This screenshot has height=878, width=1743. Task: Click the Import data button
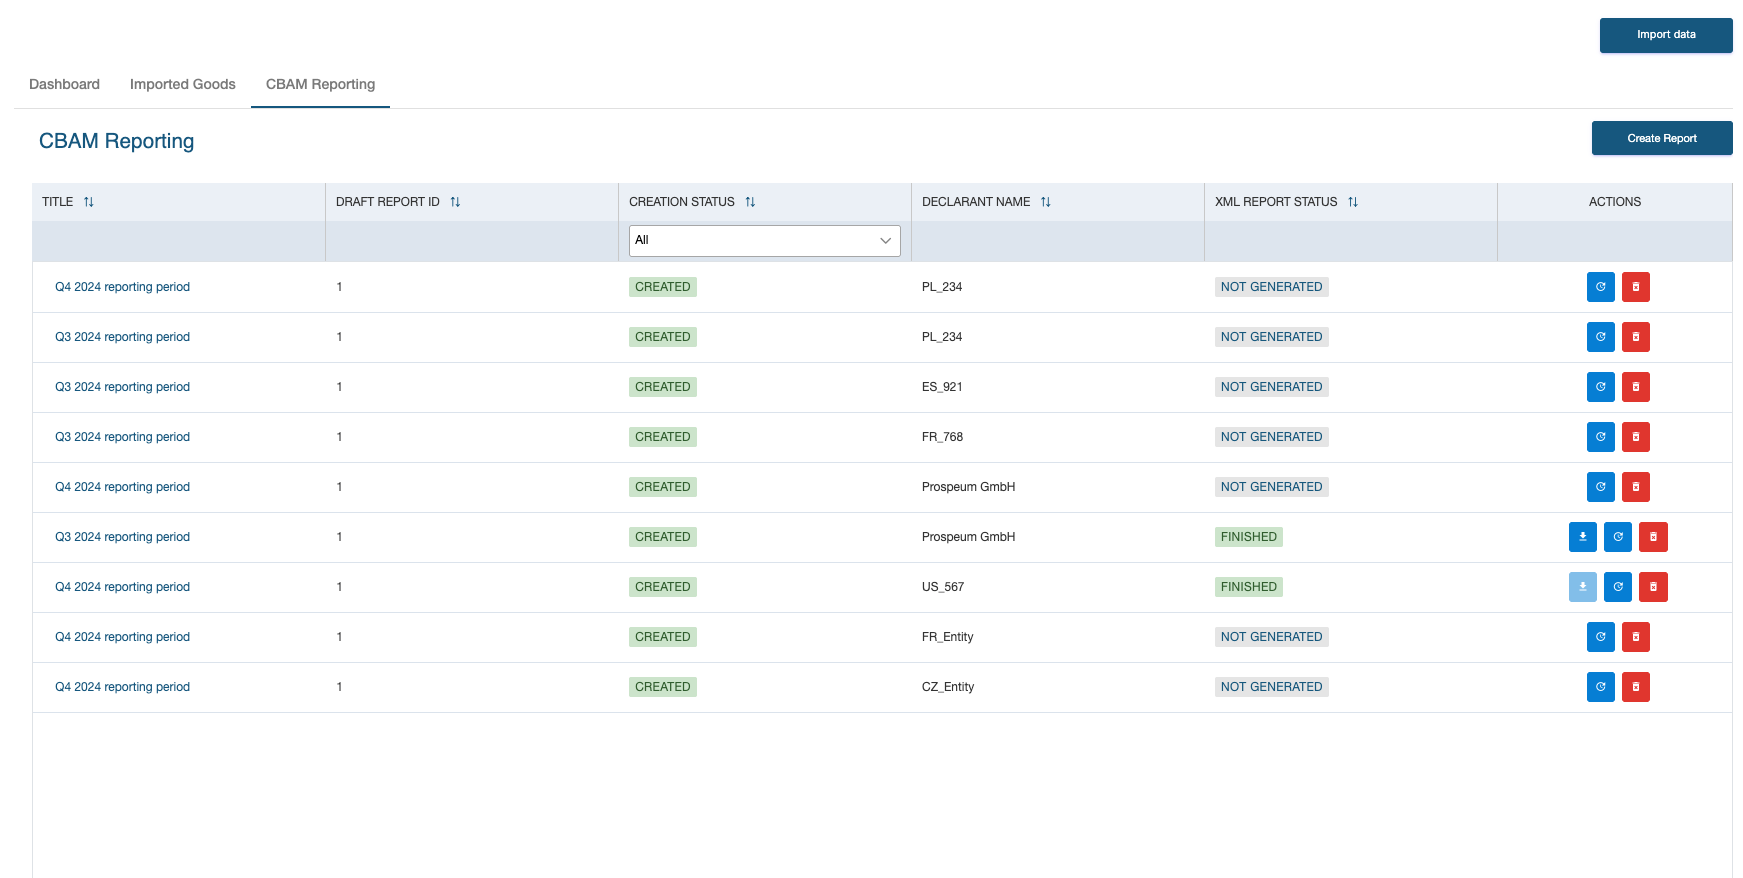tap(1666, 35)
